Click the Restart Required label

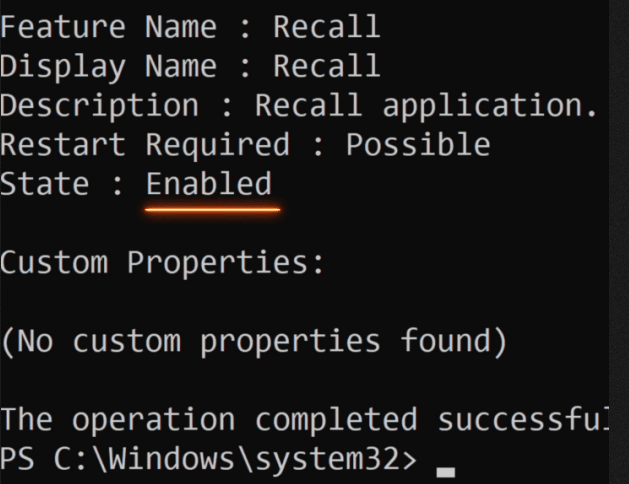(144, 144)
